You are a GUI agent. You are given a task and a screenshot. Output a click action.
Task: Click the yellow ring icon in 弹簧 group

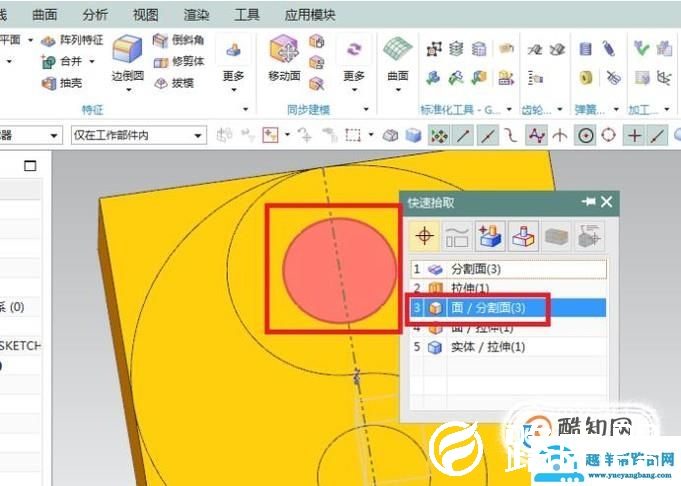586,78
